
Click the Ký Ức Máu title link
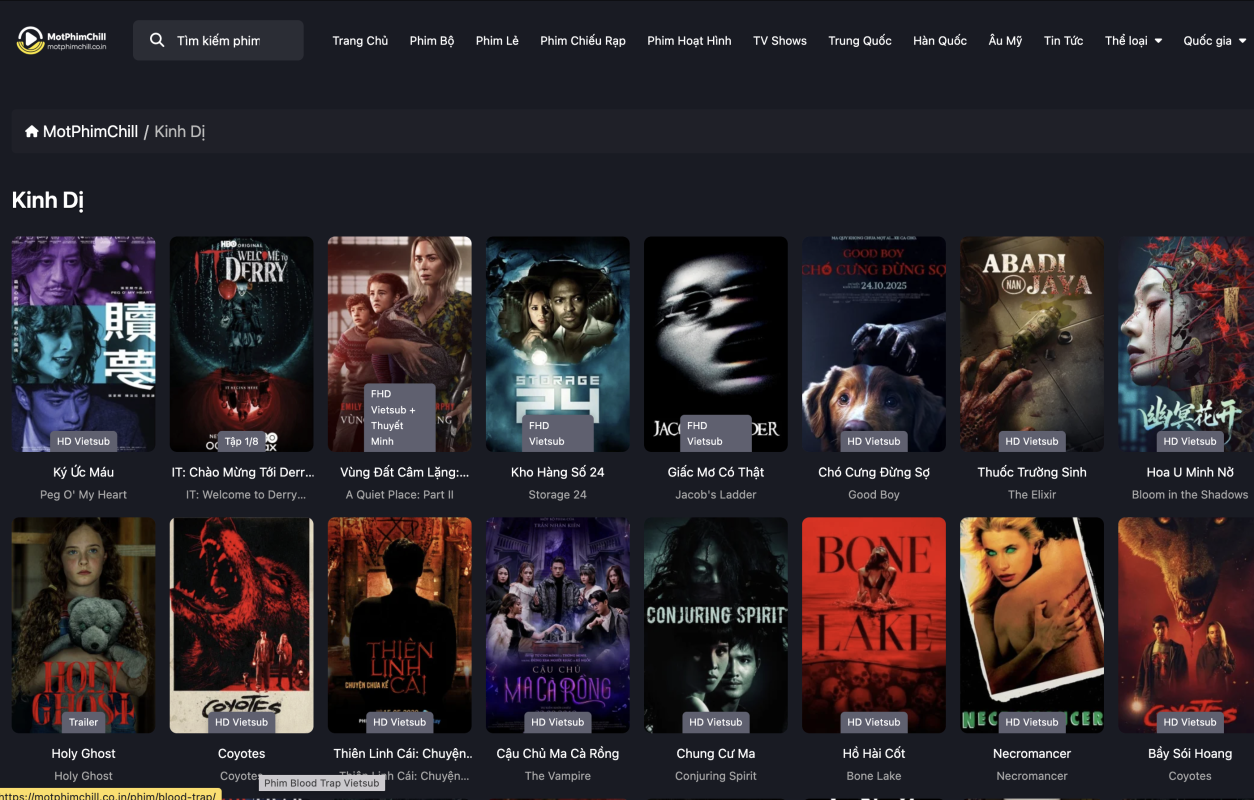click(x=84, y=472)
